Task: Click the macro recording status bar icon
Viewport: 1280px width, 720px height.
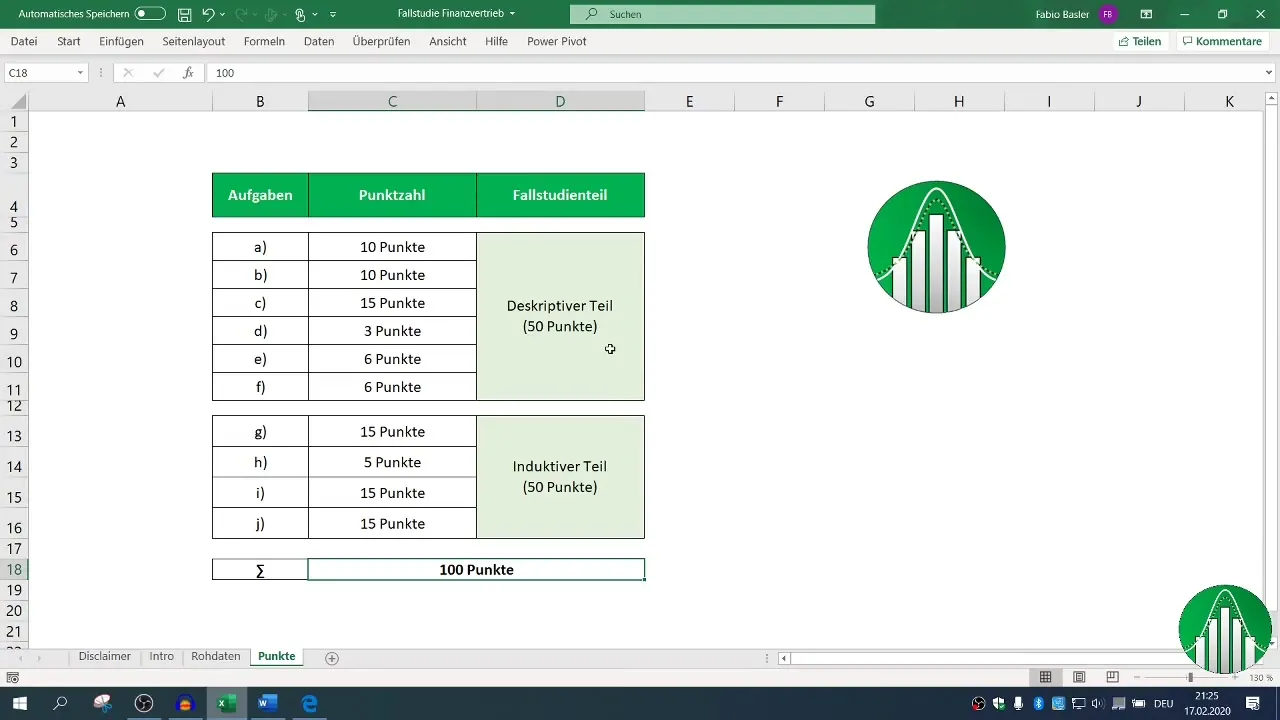Action: point(13,677)
